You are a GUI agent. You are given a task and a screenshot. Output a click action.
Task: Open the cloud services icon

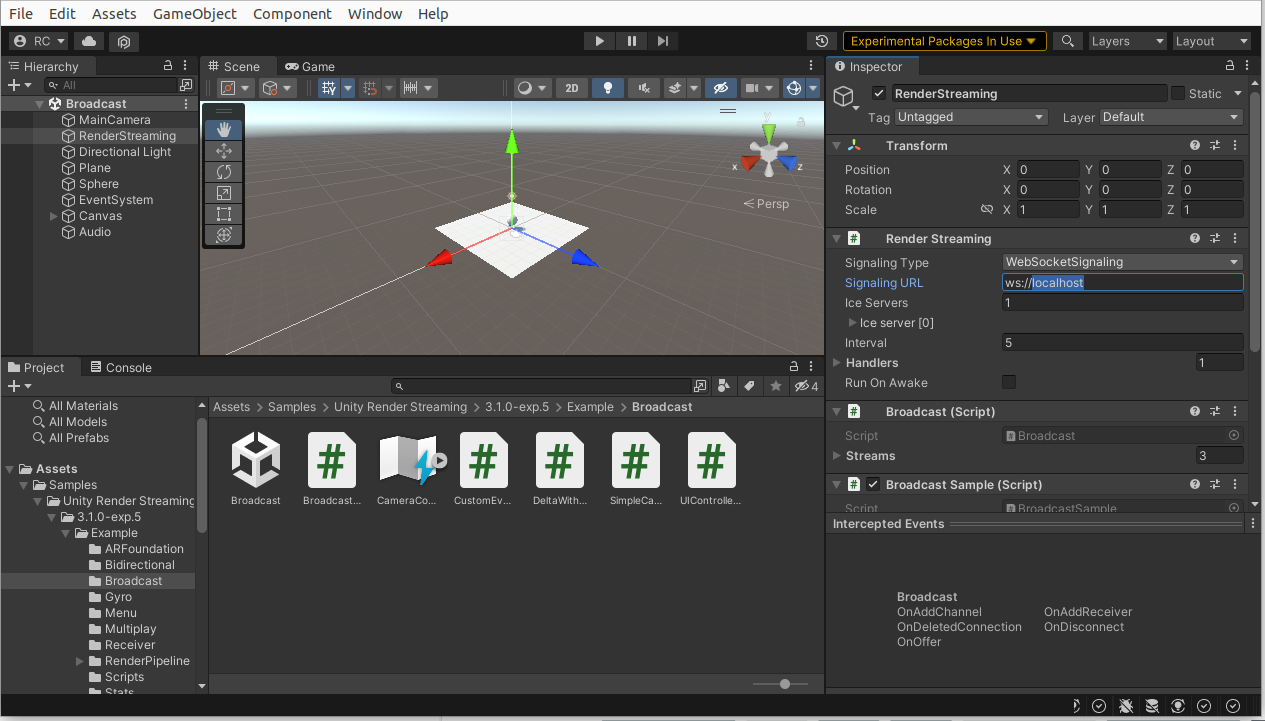tap(90, 41)
